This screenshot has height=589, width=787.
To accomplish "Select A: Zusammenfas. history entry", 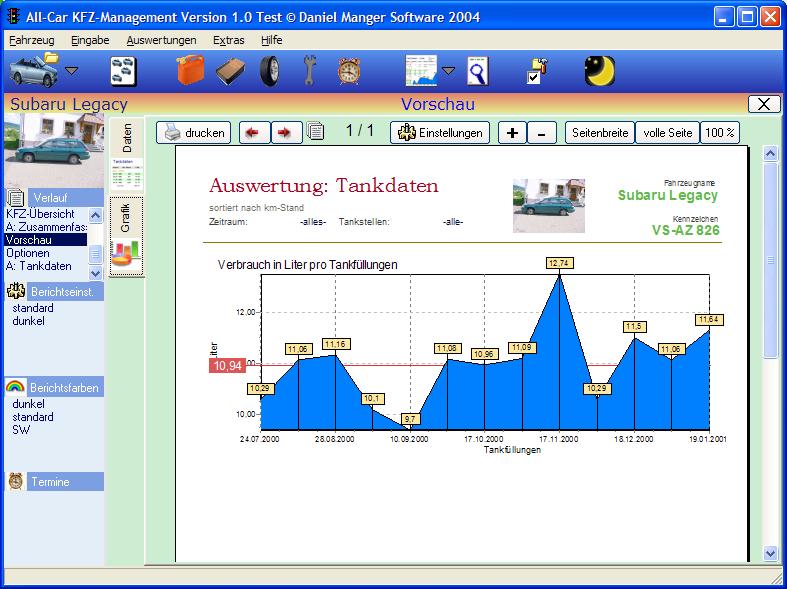I will 46,227.
